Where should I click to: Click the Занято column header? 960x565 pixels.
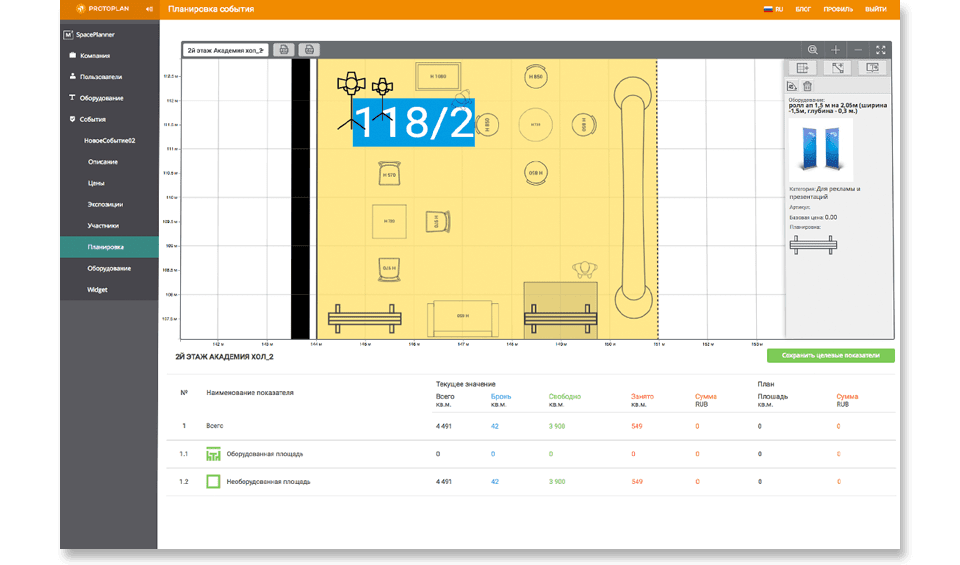click(x=642, y=397)
